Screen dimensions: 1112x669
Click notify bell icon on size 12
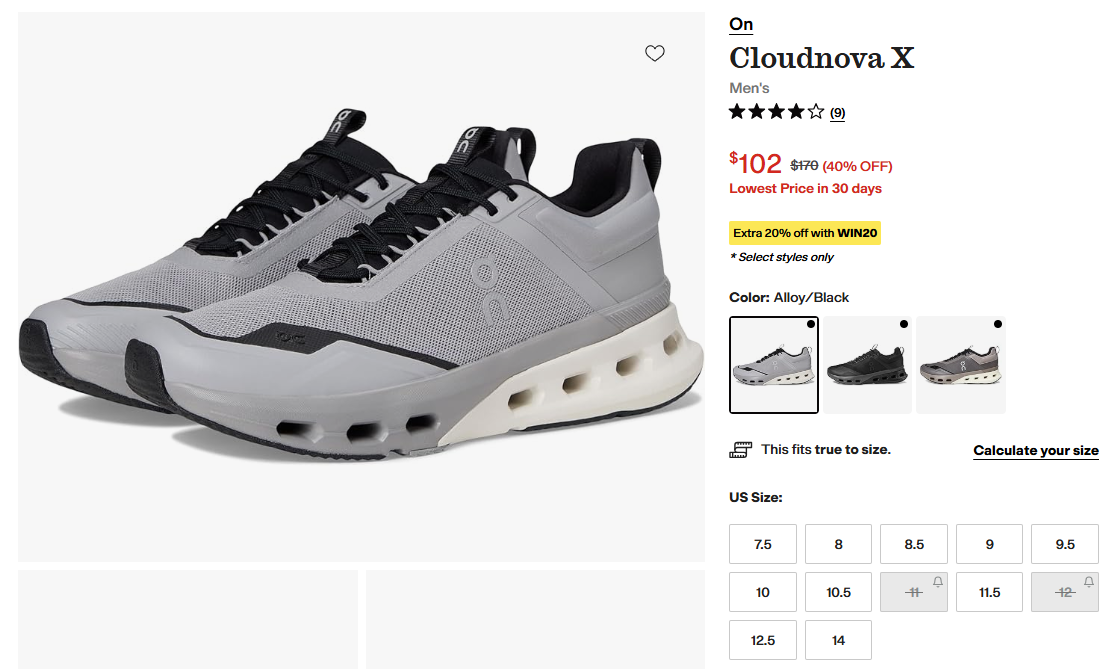(x=1089, y=582)
